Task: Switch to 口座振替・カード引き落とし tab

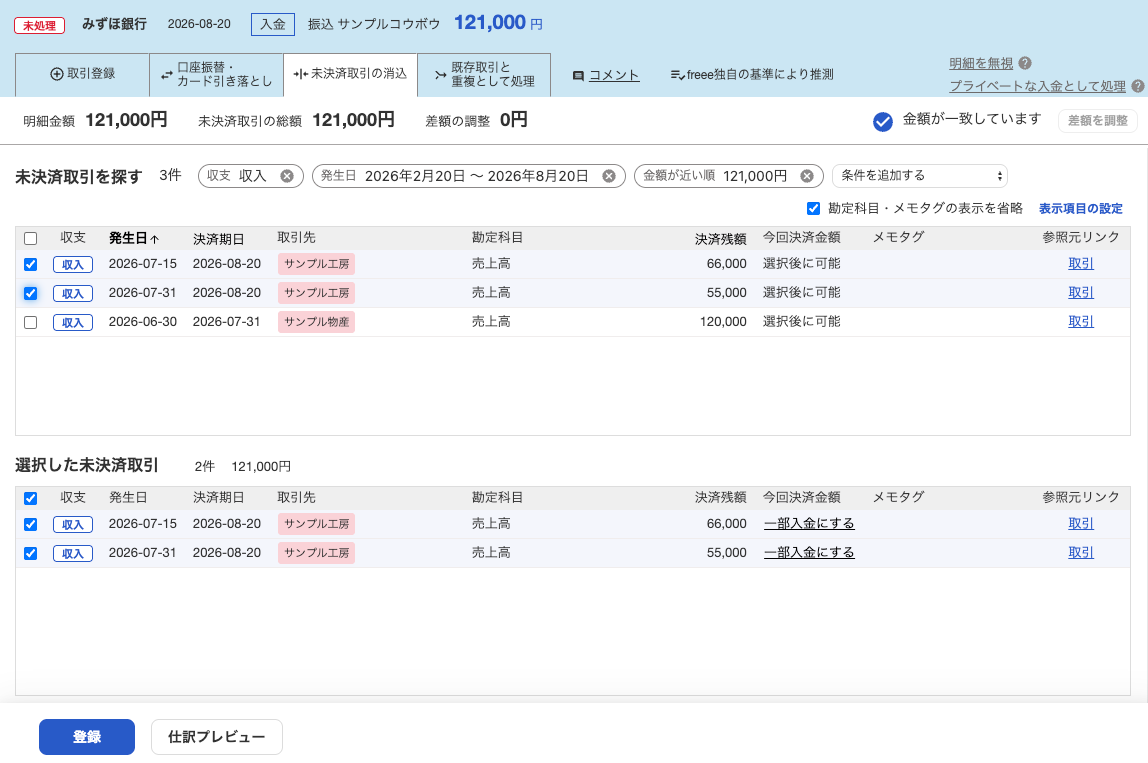Action: pyautogui.click(x=216, y=74)
